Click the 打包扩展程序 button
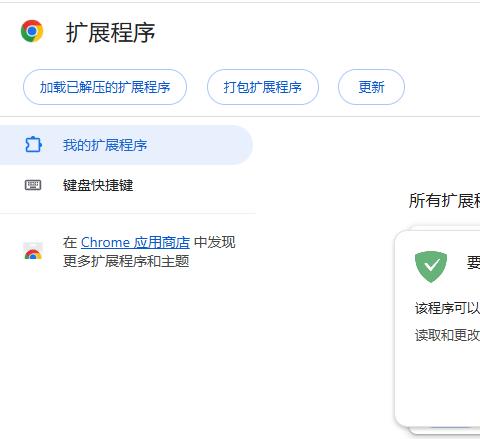Screen dimensions: 480x439 (263, 87)
